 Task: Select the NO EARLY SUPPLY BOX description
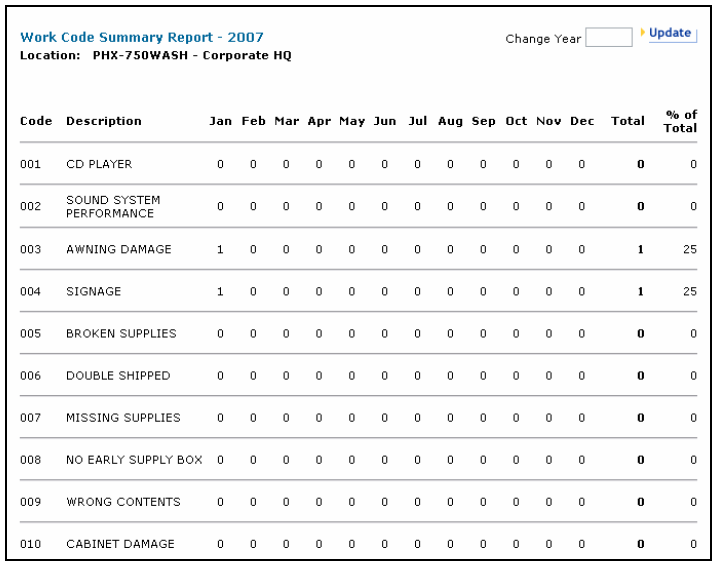pos(134,460)
